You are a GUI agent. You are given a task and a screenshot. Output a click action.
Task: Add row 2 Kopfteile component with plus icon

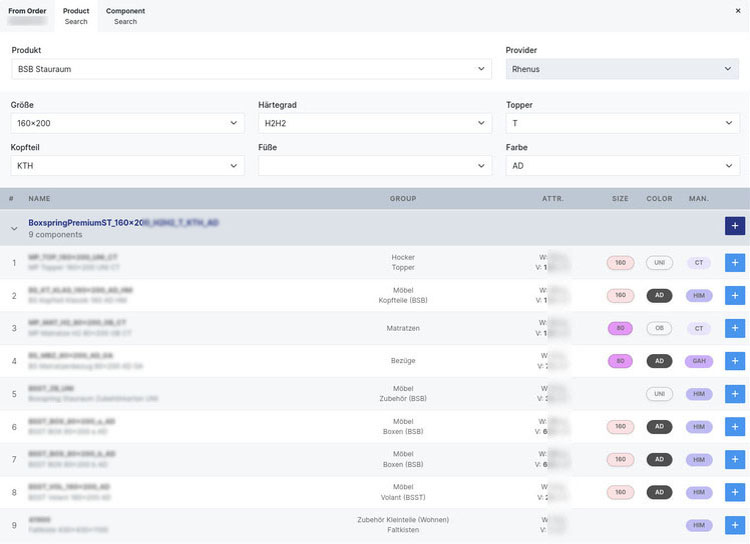(x=734, y=296)
